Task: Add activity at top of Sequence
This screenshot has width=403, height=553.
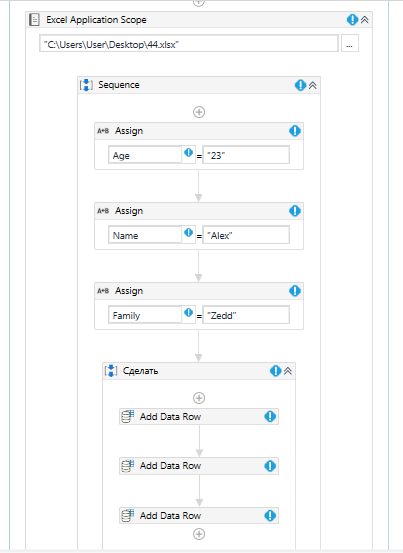Action: pos(199,112)
